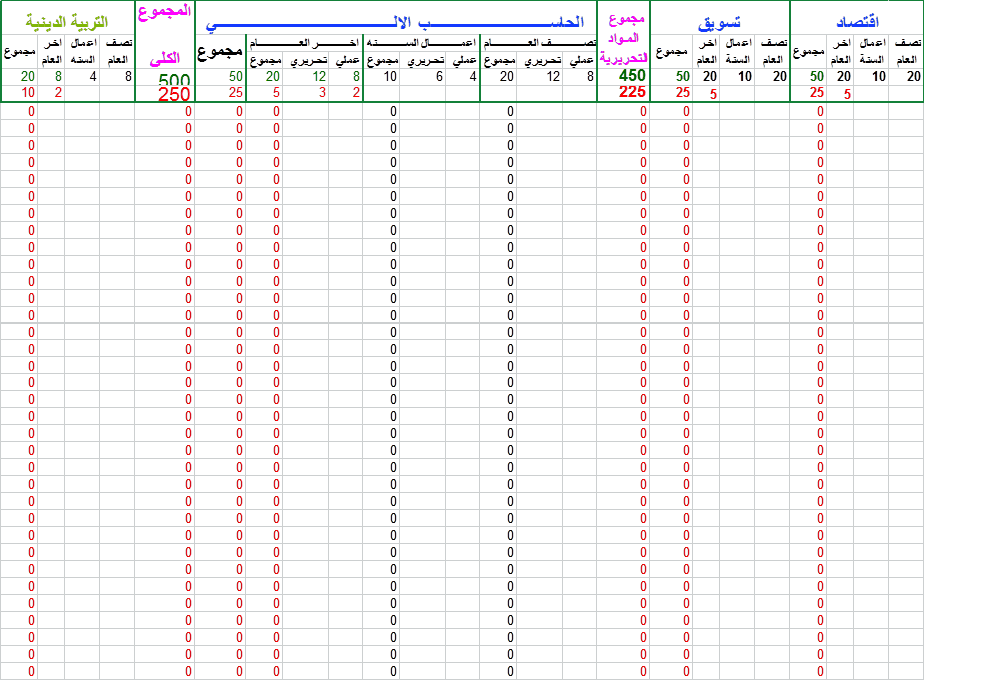Click تحريري header in الحاسب نصف العام
982x681 pixels.
(x=541, y=60)
